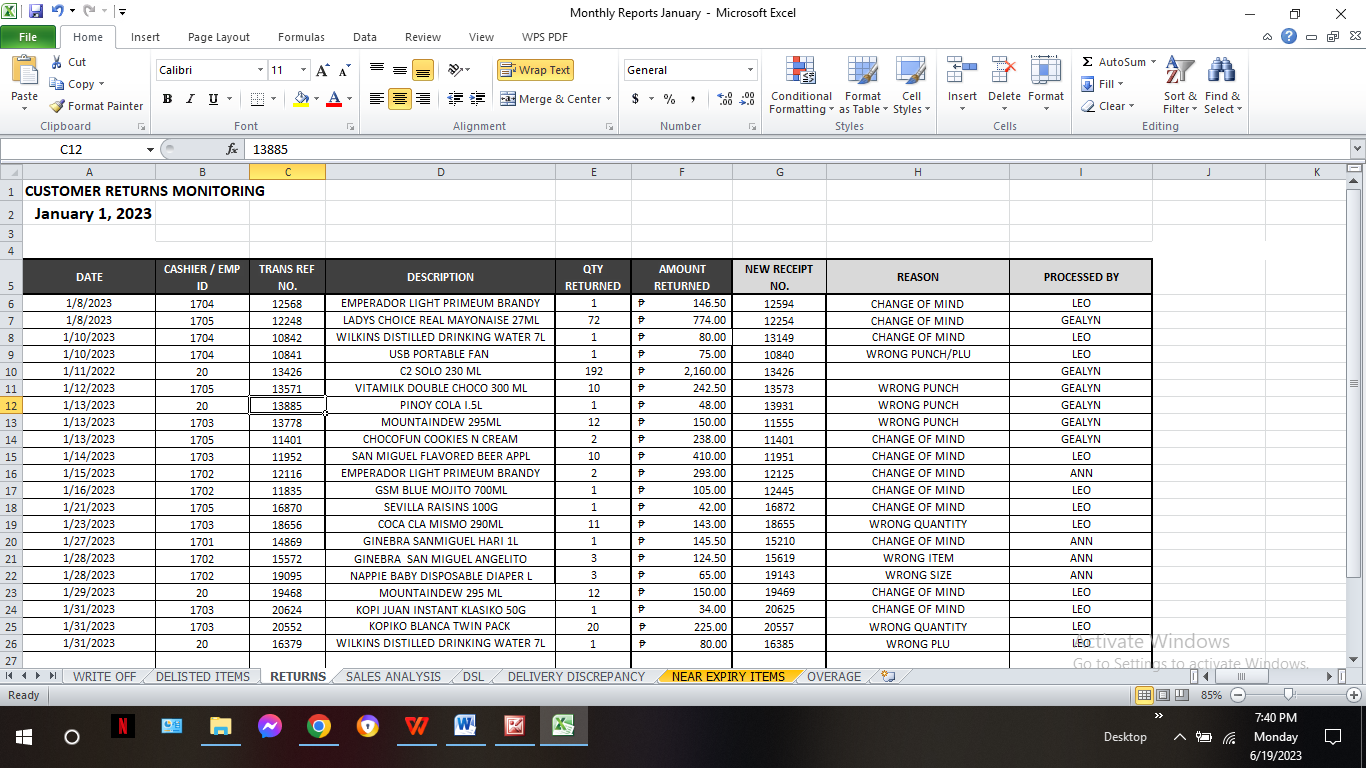Open File Explorer from the taskbar

221,726
